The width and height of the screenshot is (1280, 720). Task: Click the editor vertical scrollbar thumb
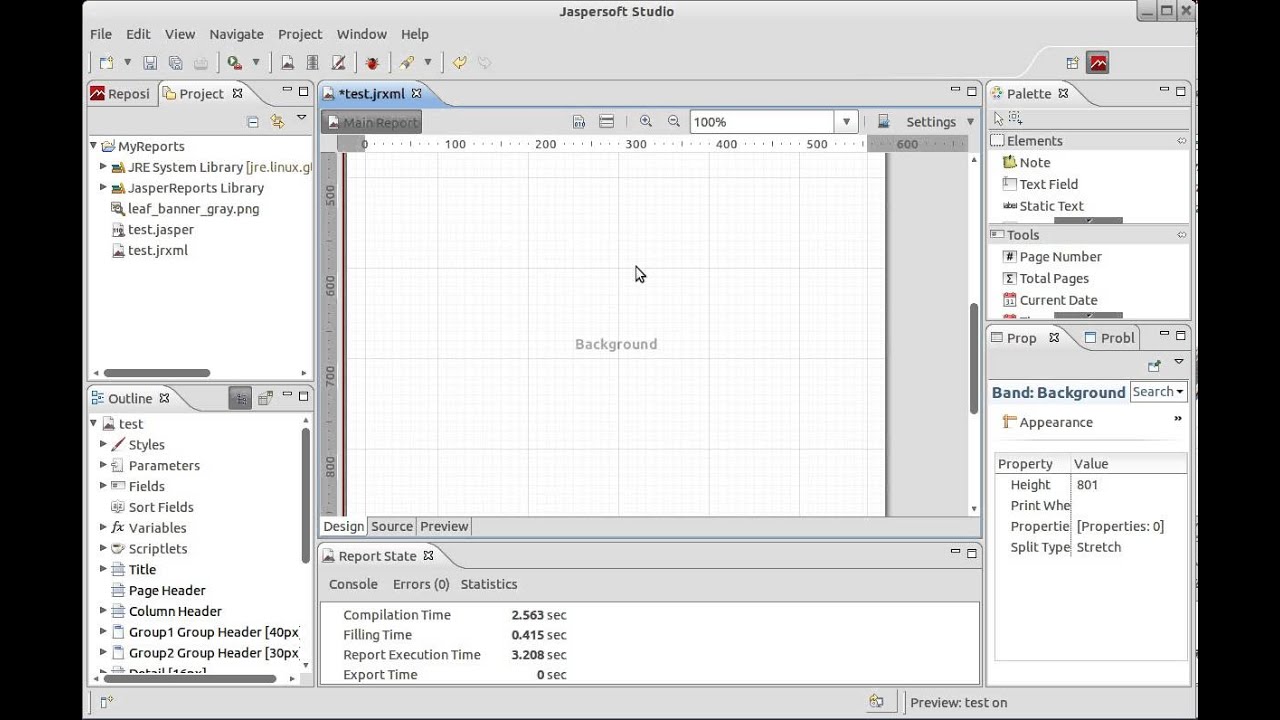(974, 358)
